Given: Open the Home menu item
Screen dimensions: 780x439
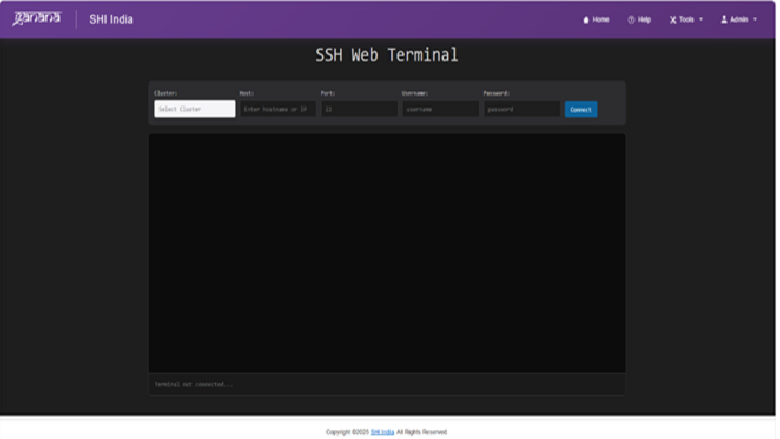Looking at the screenshot, I should pyautogui.click(x=596, y=20).
